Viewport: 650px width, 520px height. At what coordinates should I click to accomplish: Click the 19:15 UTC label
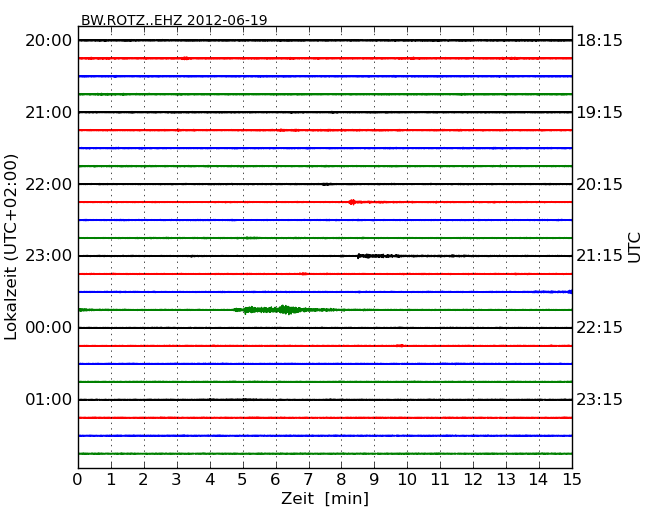[x=599, y=112]
